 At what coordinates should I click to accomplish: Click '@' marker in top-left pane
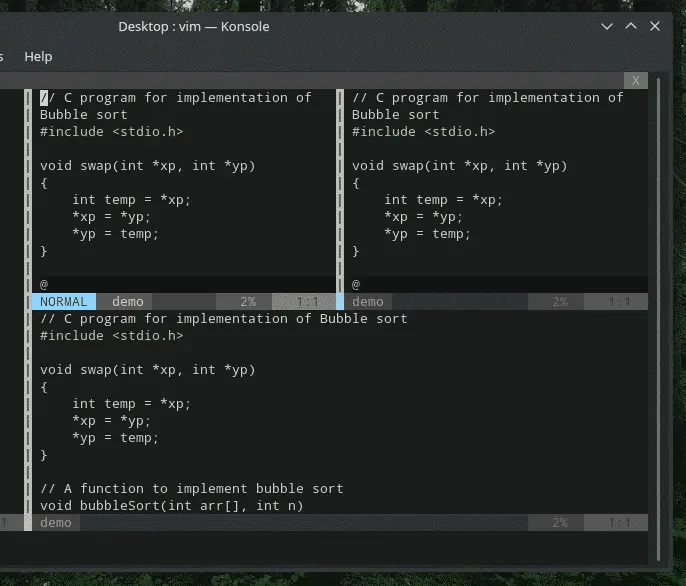pos(44,284)
